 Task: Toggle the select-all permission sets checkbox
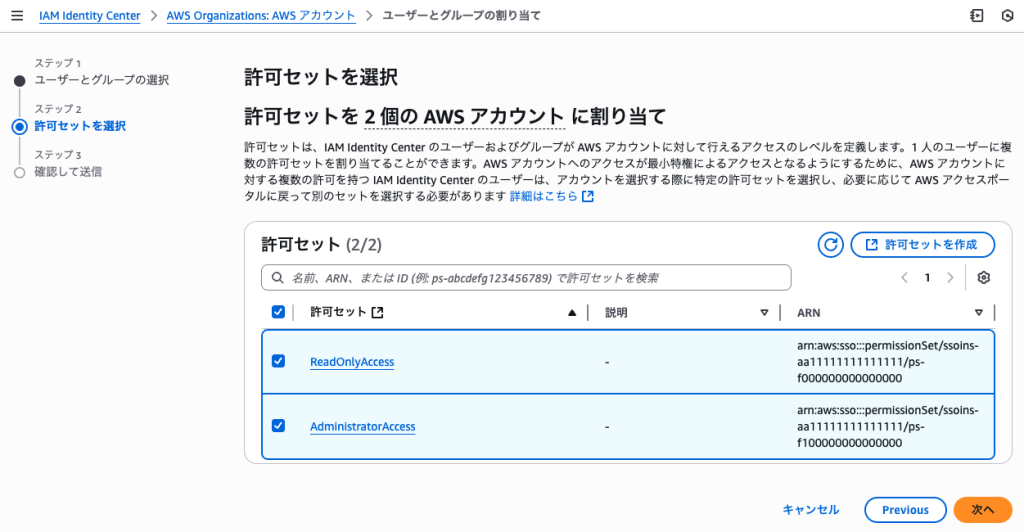point(279,312)
